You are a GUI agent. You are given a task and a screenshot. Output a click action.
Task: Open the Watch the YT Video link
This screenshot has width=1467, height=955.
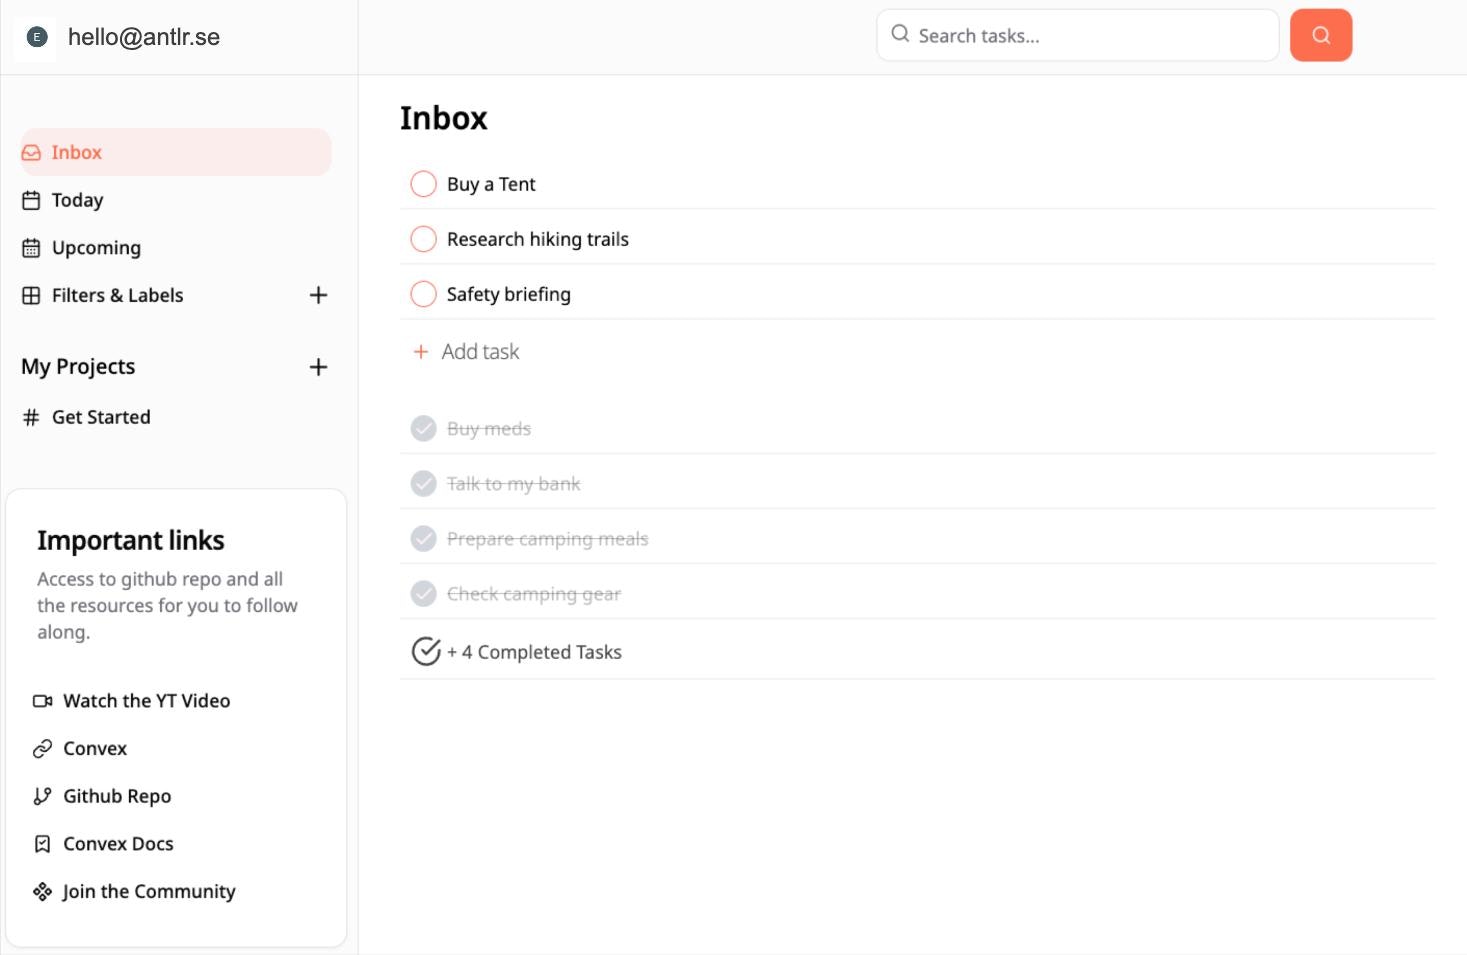(x=147, y=701)
